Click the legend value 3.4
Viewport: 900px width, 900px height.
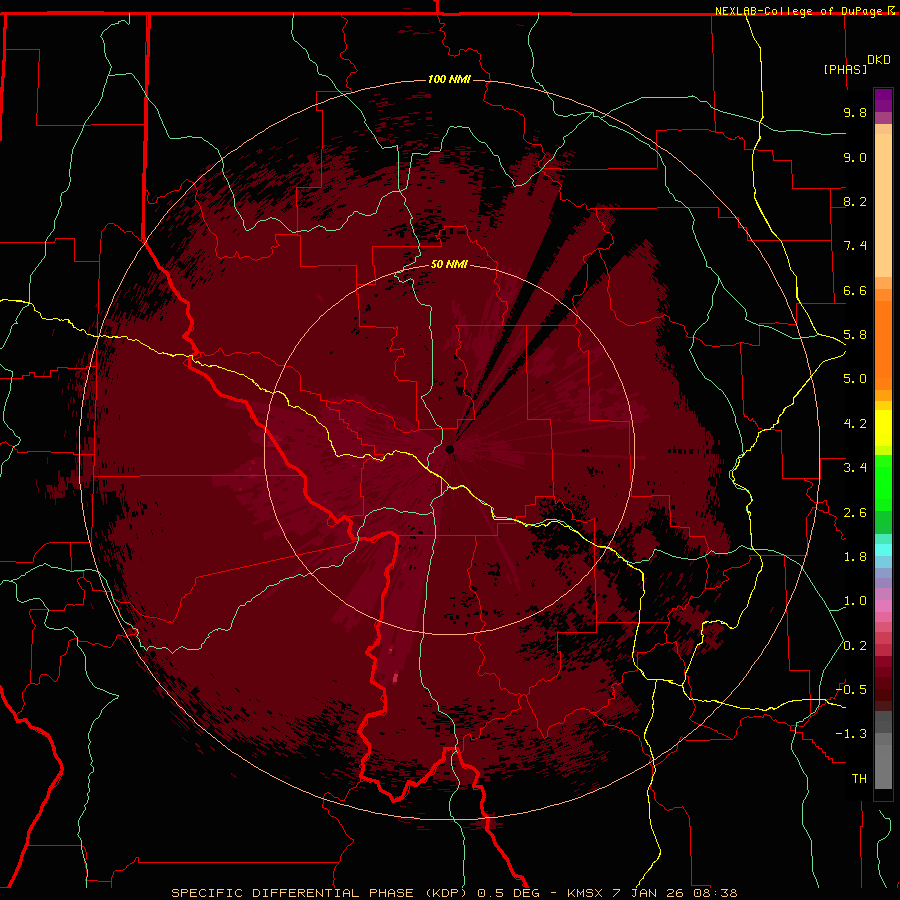tap(855, 468)
